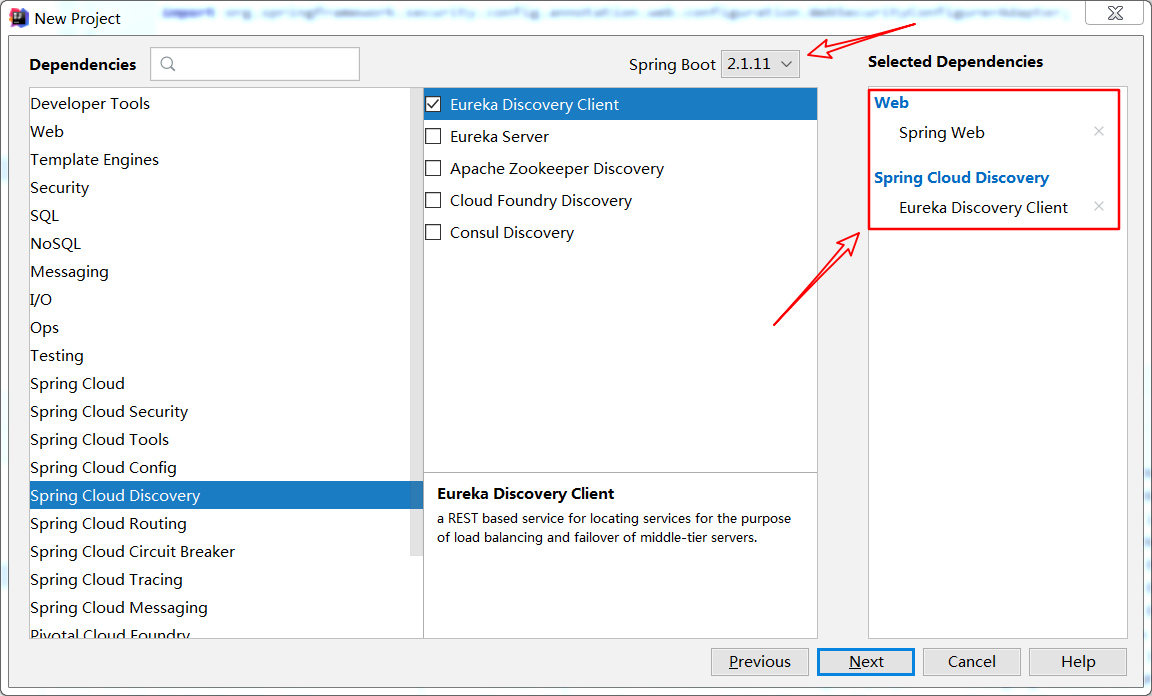Click the category list vertical scrollbar
The image size is (1152, 696).
point(417,322)
